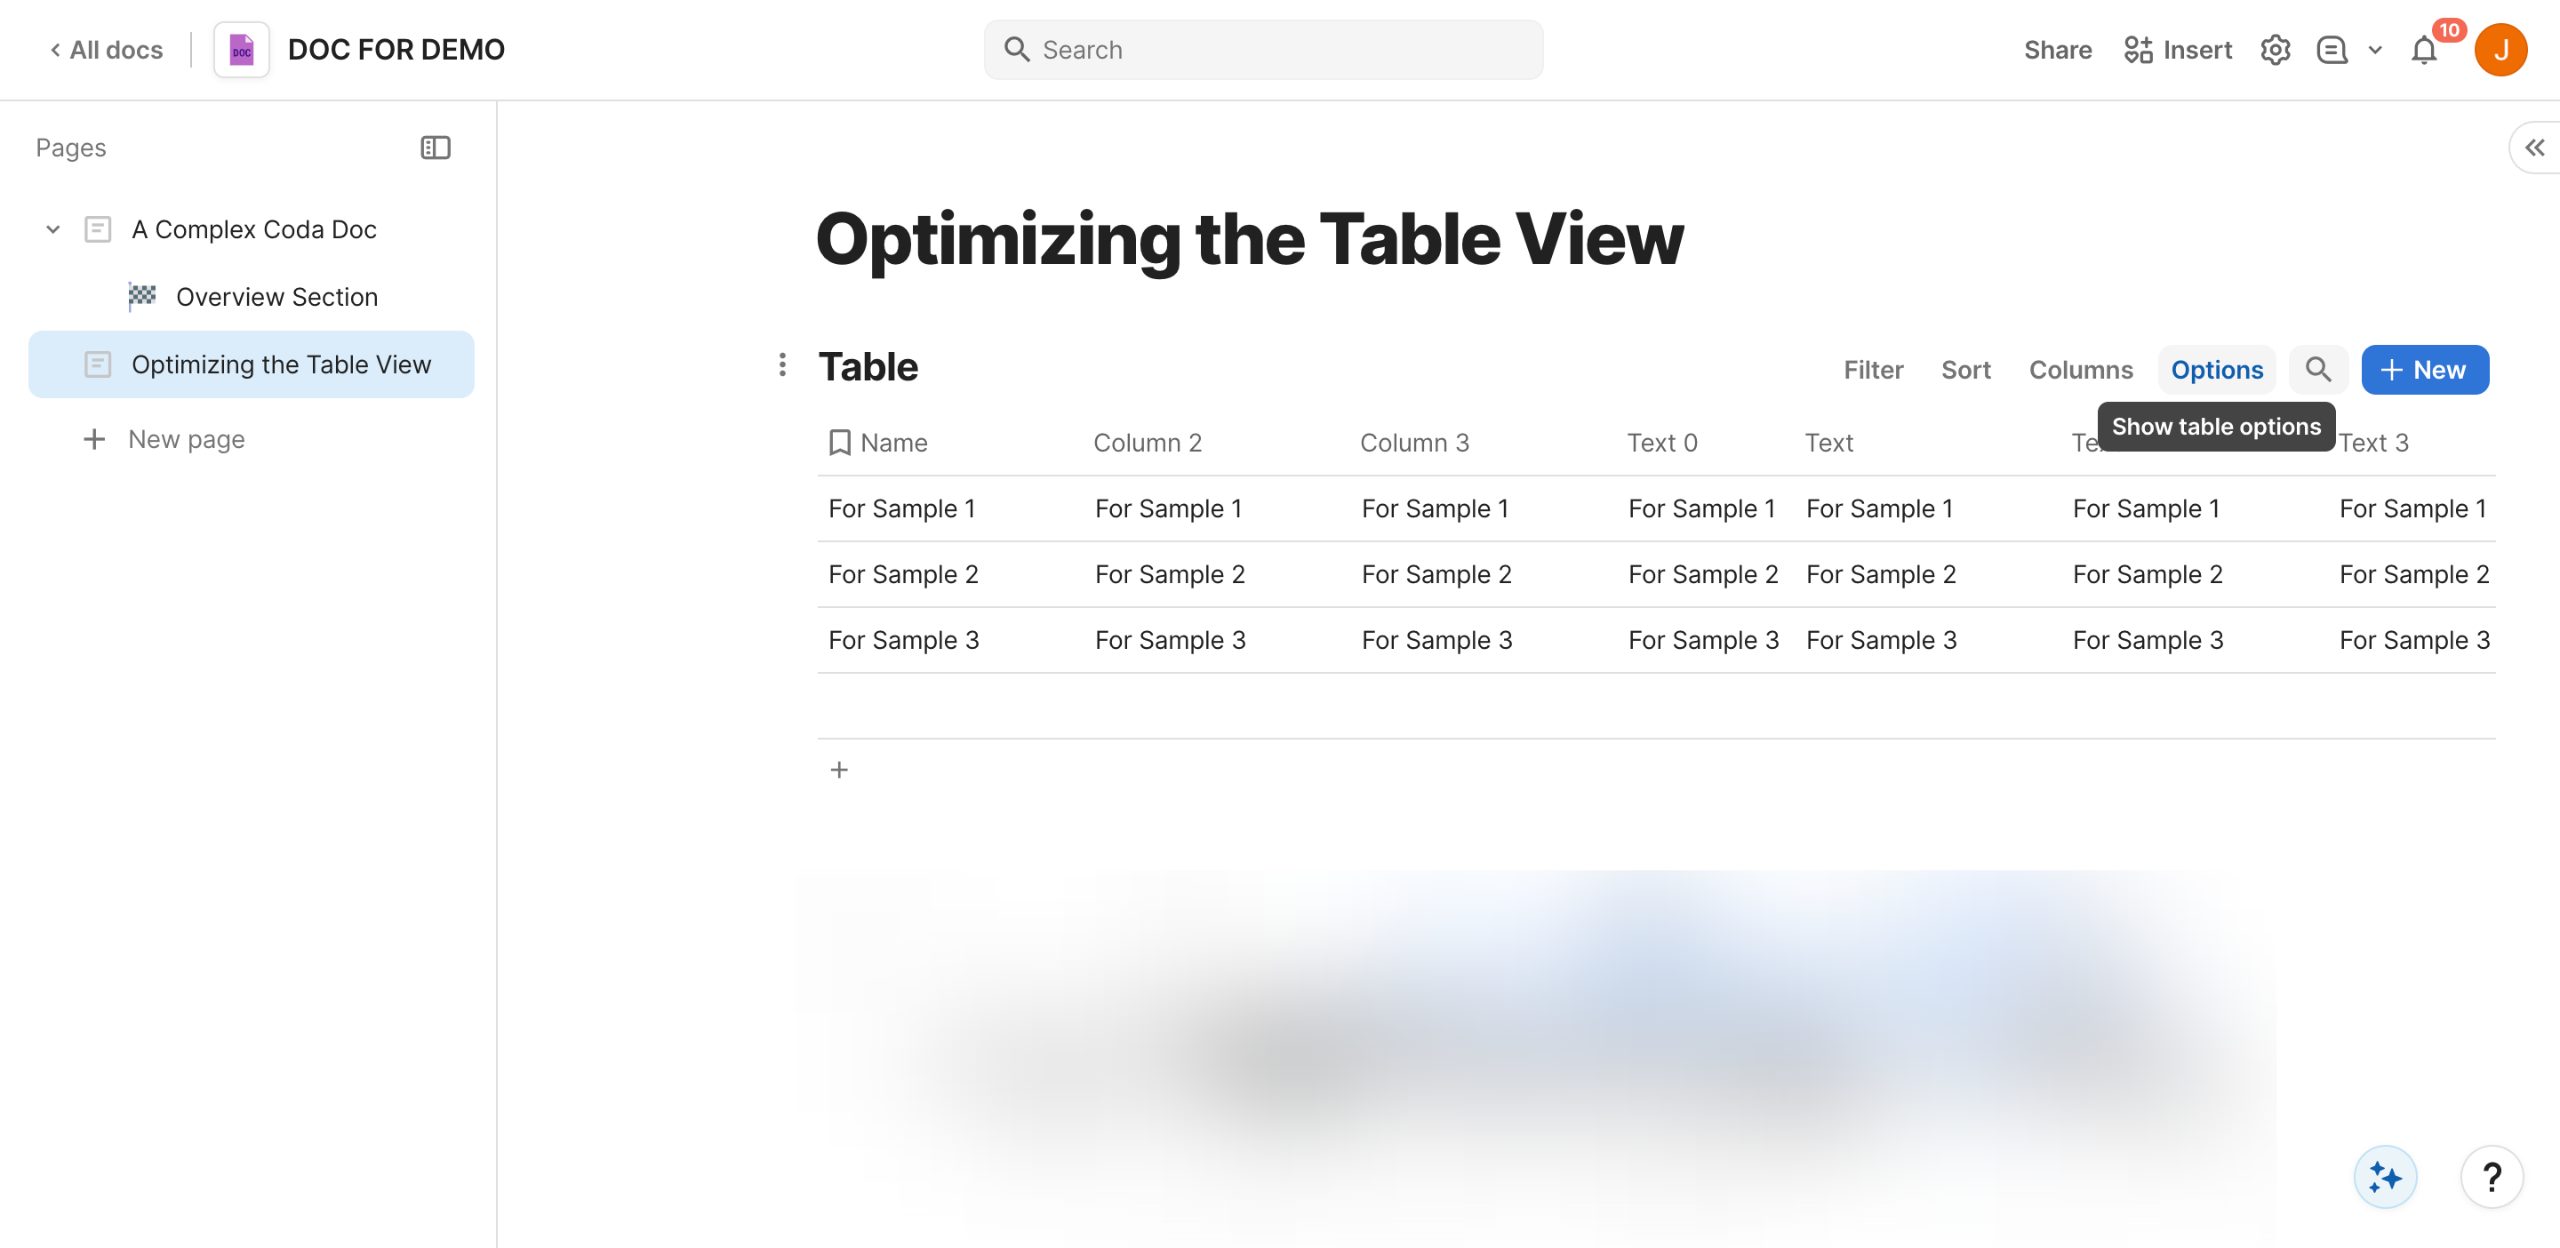Click the DOC FOR DEMO doc icon
The height and width of the screenshot is (1248, 2560).
coord(242,50)
